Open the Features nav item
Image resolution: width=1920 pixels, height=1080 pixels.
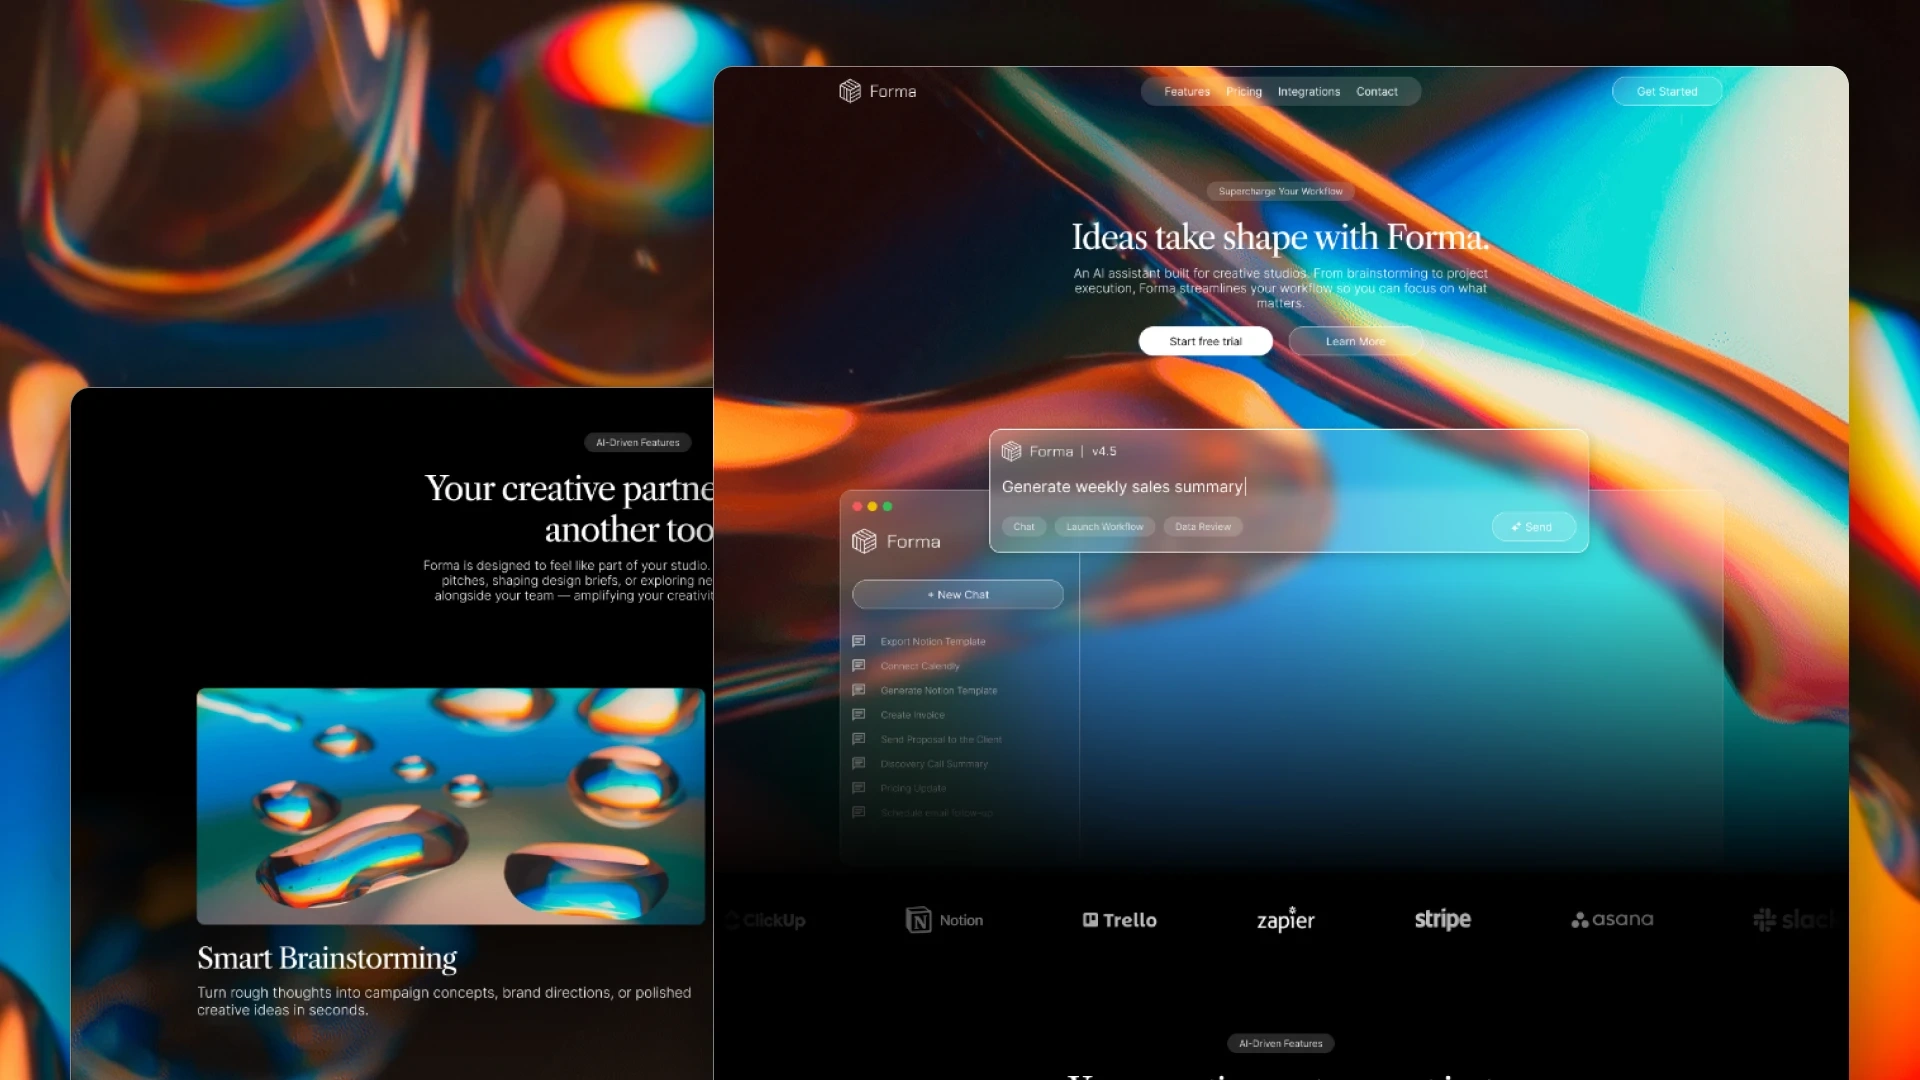(x=1187, y=91)
